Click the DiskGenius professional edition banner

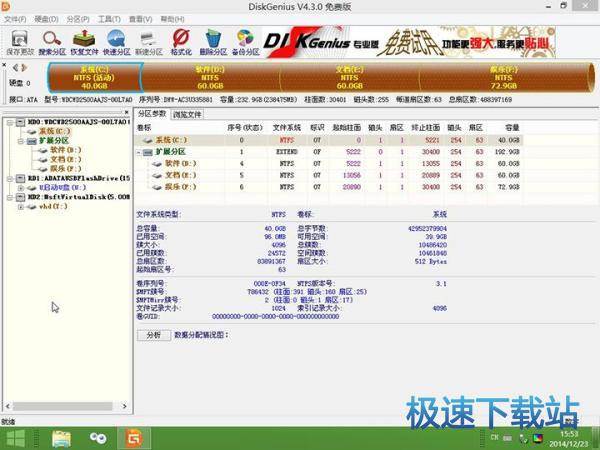409,42
